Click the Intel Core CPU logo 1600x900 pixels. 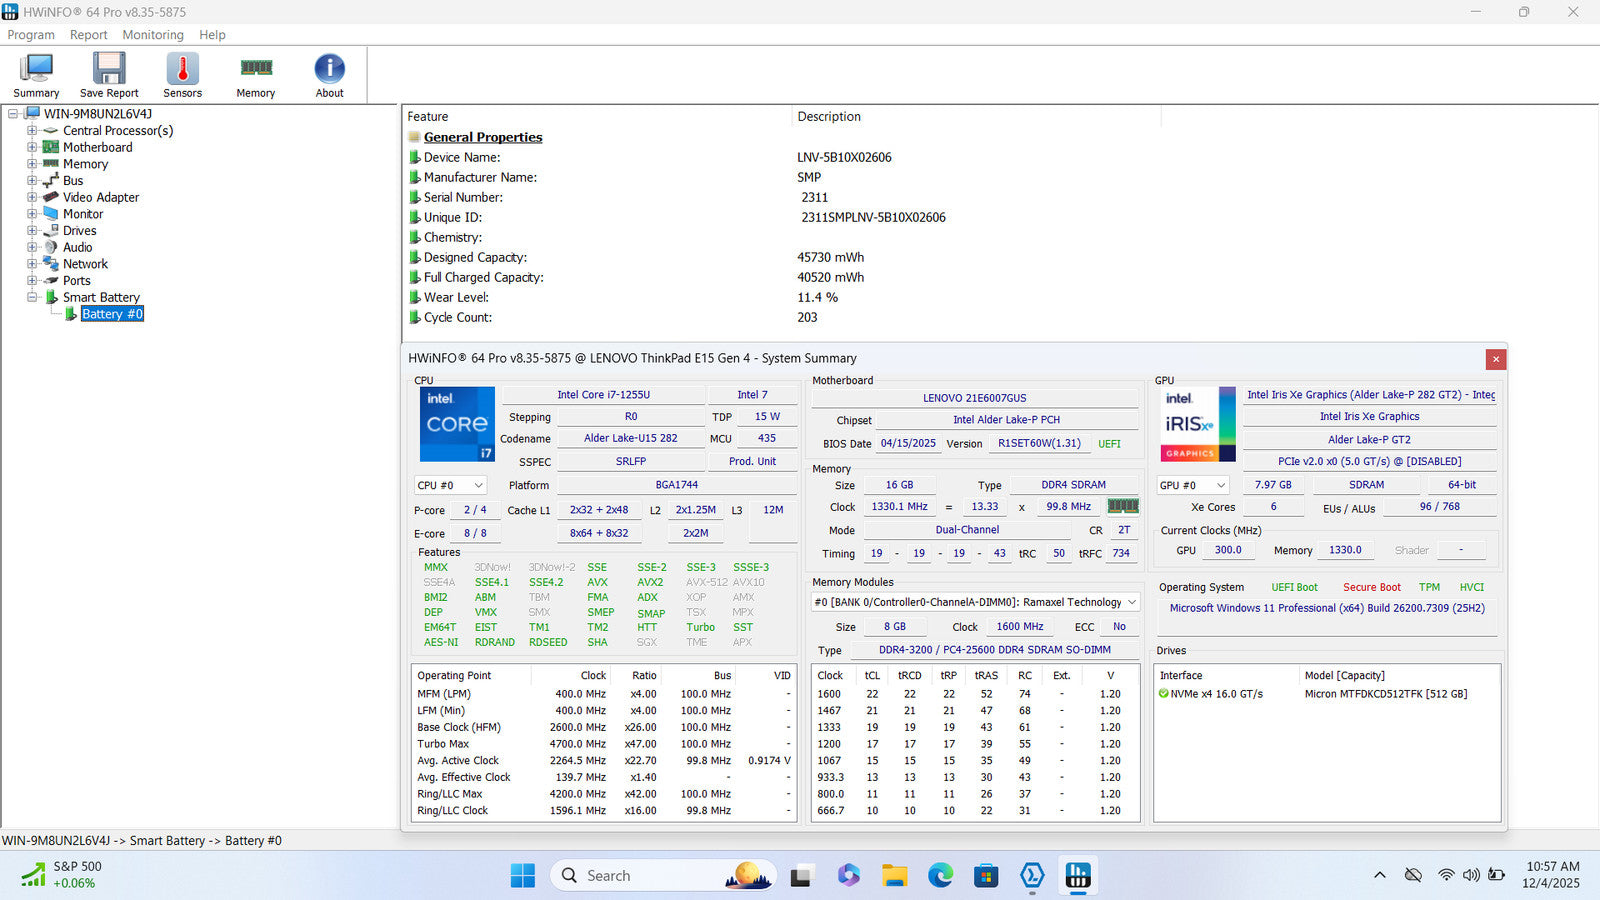[x=457, y=424]
